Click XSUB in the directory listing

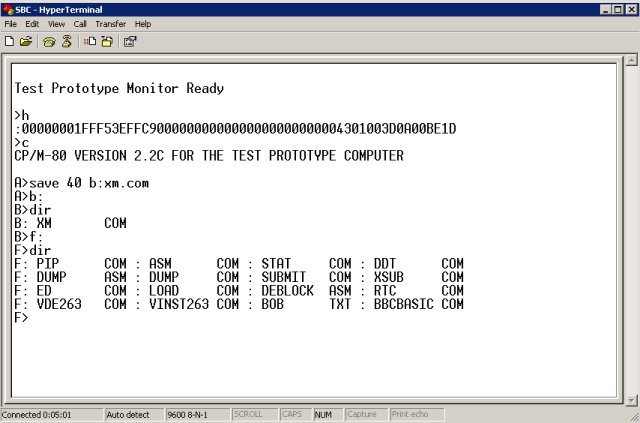click(389, 277)
